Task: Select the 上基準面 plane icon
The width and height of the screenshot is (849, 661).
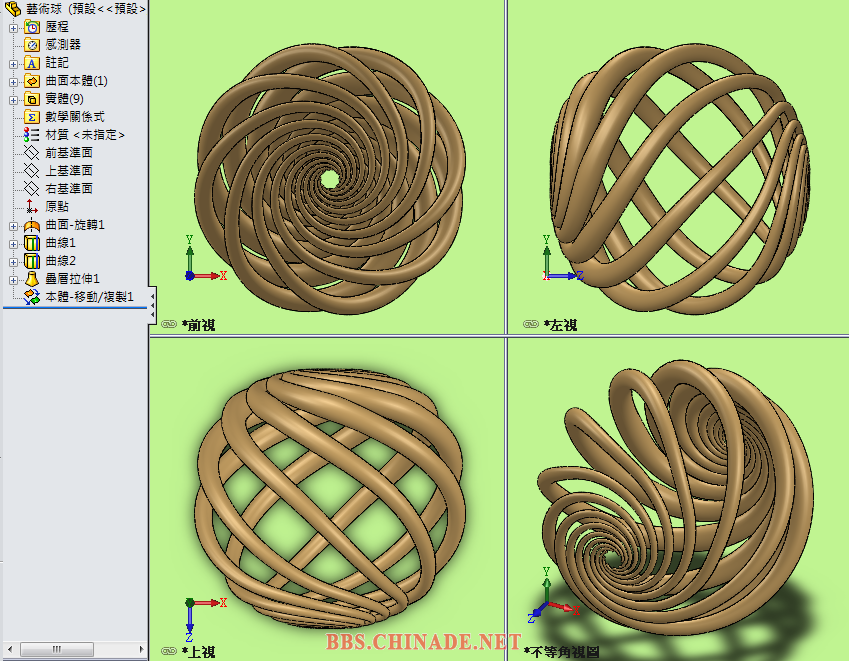Action: pyautogui.click(x=32, y=171)
